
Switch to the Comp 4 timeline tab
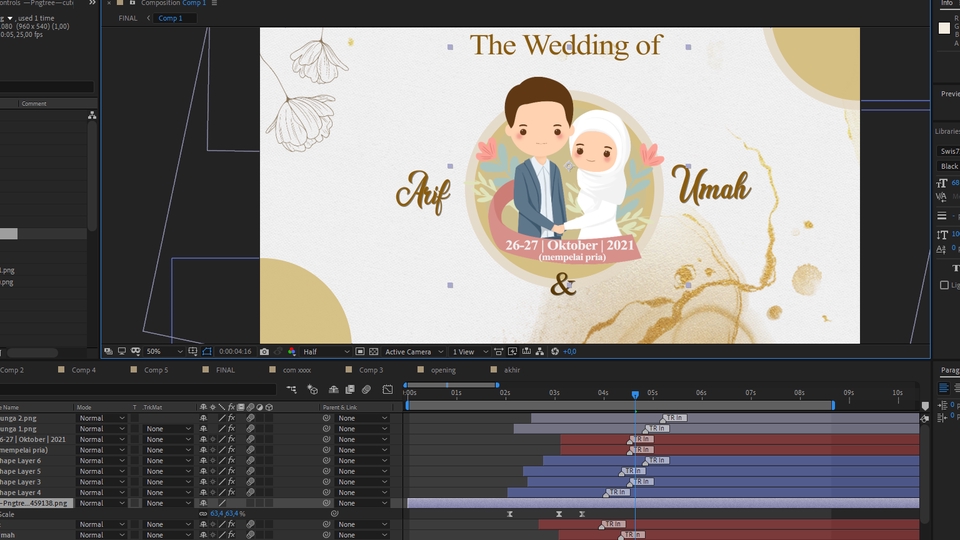(x=83, y=370)
